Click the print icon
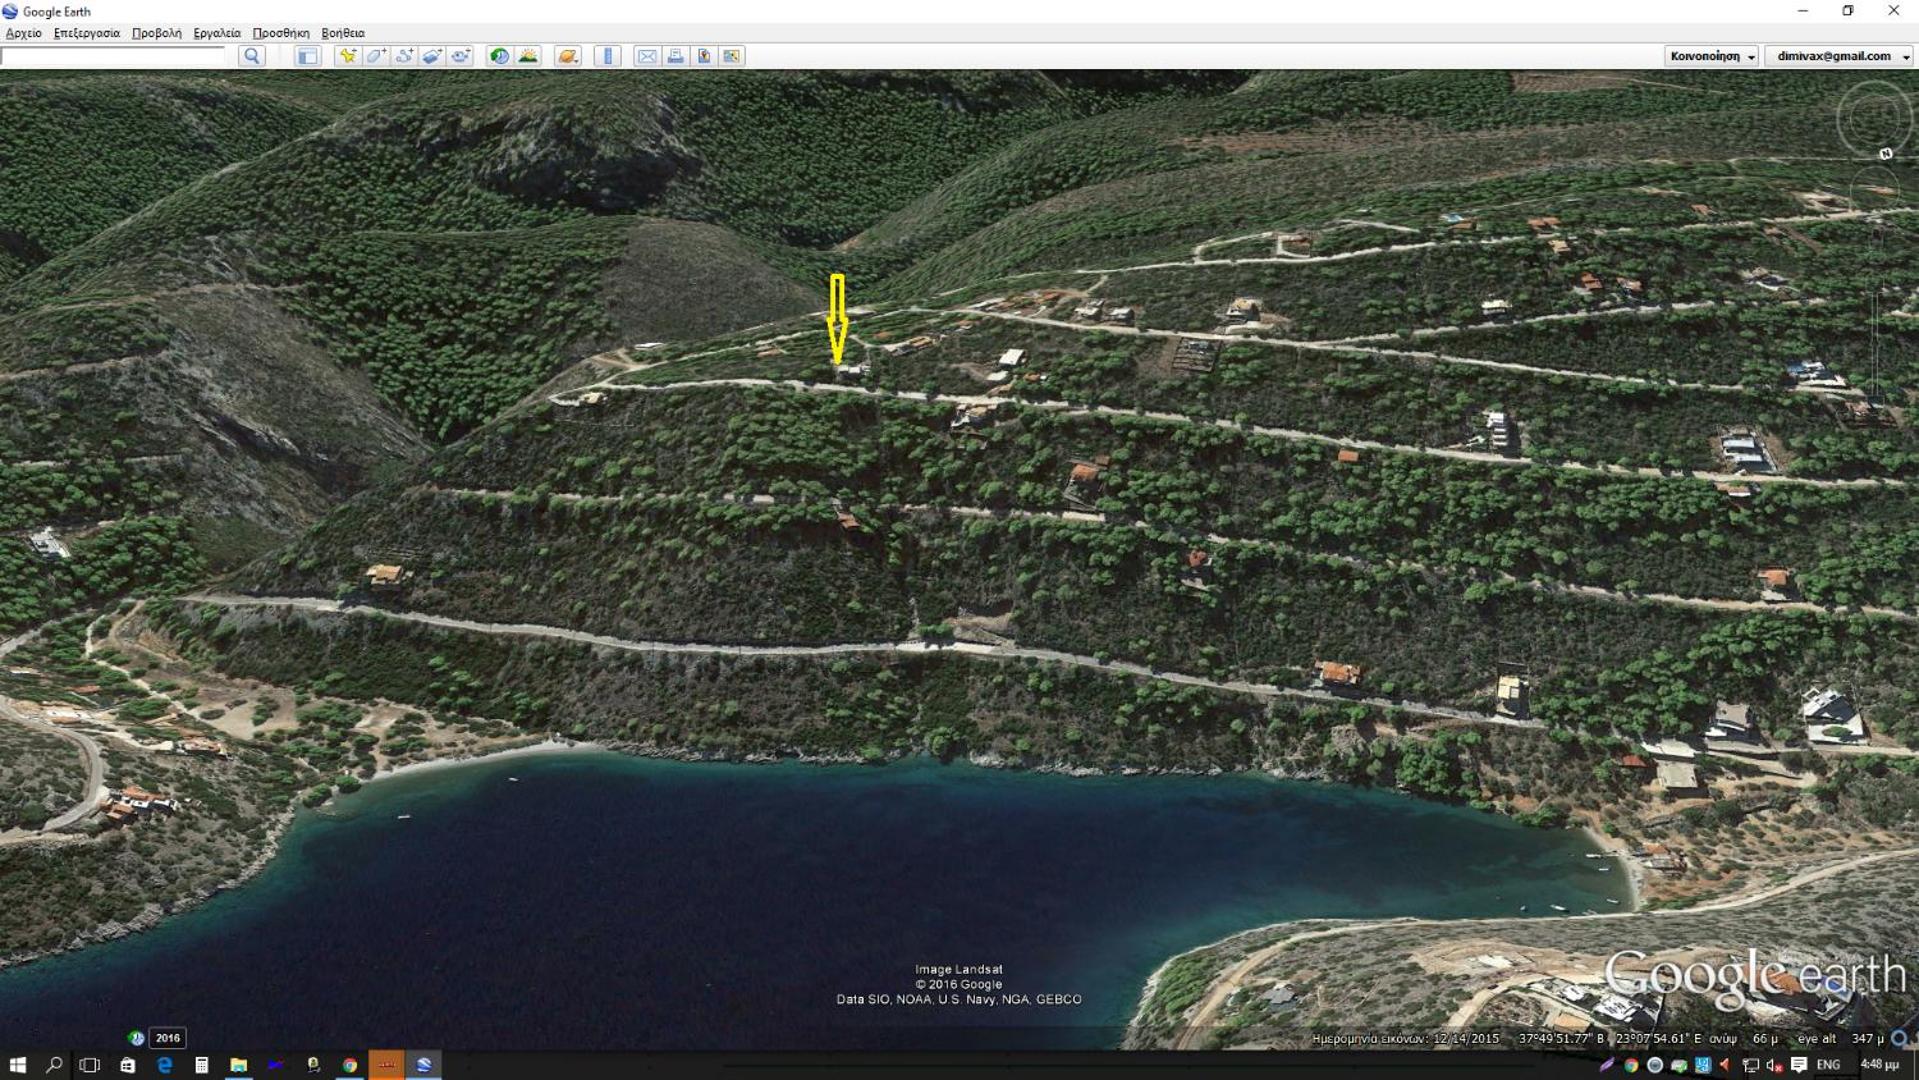This screenshot has height=1080, width=1919. point(676,56)
